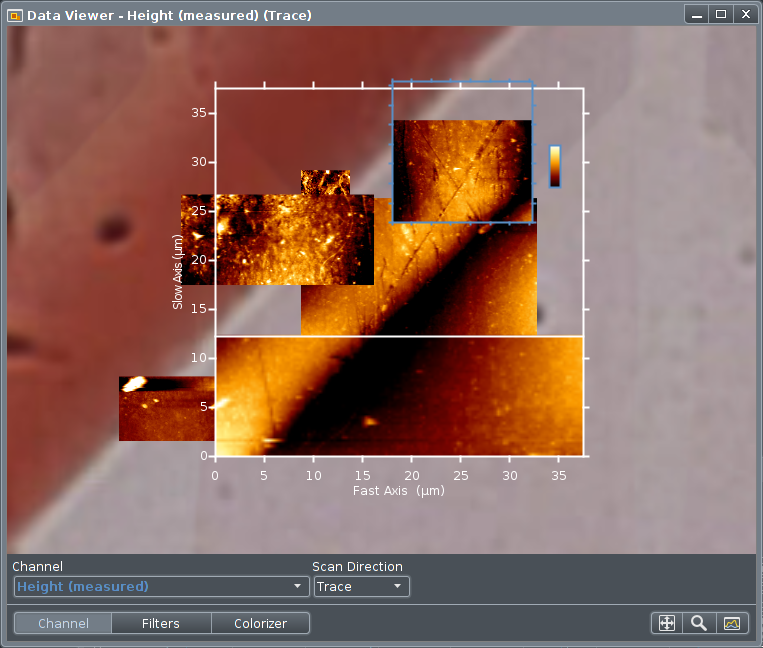Viewport: 763px width, 648px height.
Task: Click the pan/move tool icon
Action: pos(667,623)
